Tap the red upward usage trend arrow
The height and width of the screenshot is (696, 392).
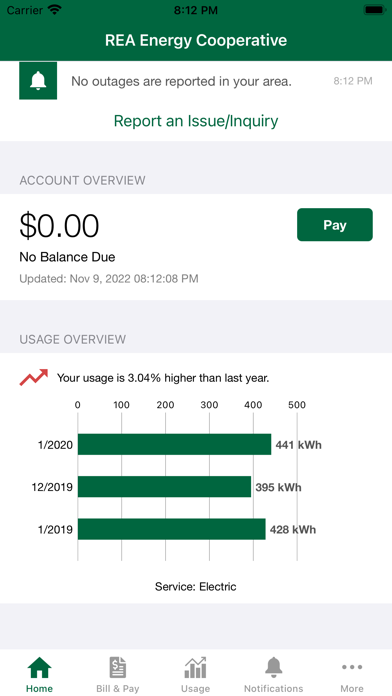34,377
